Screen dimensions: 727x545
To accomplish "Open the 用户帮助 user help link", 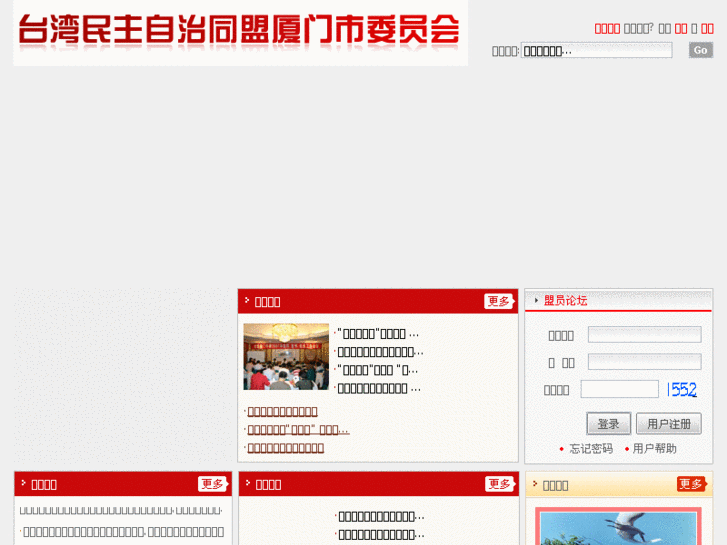I will point(654,449).
